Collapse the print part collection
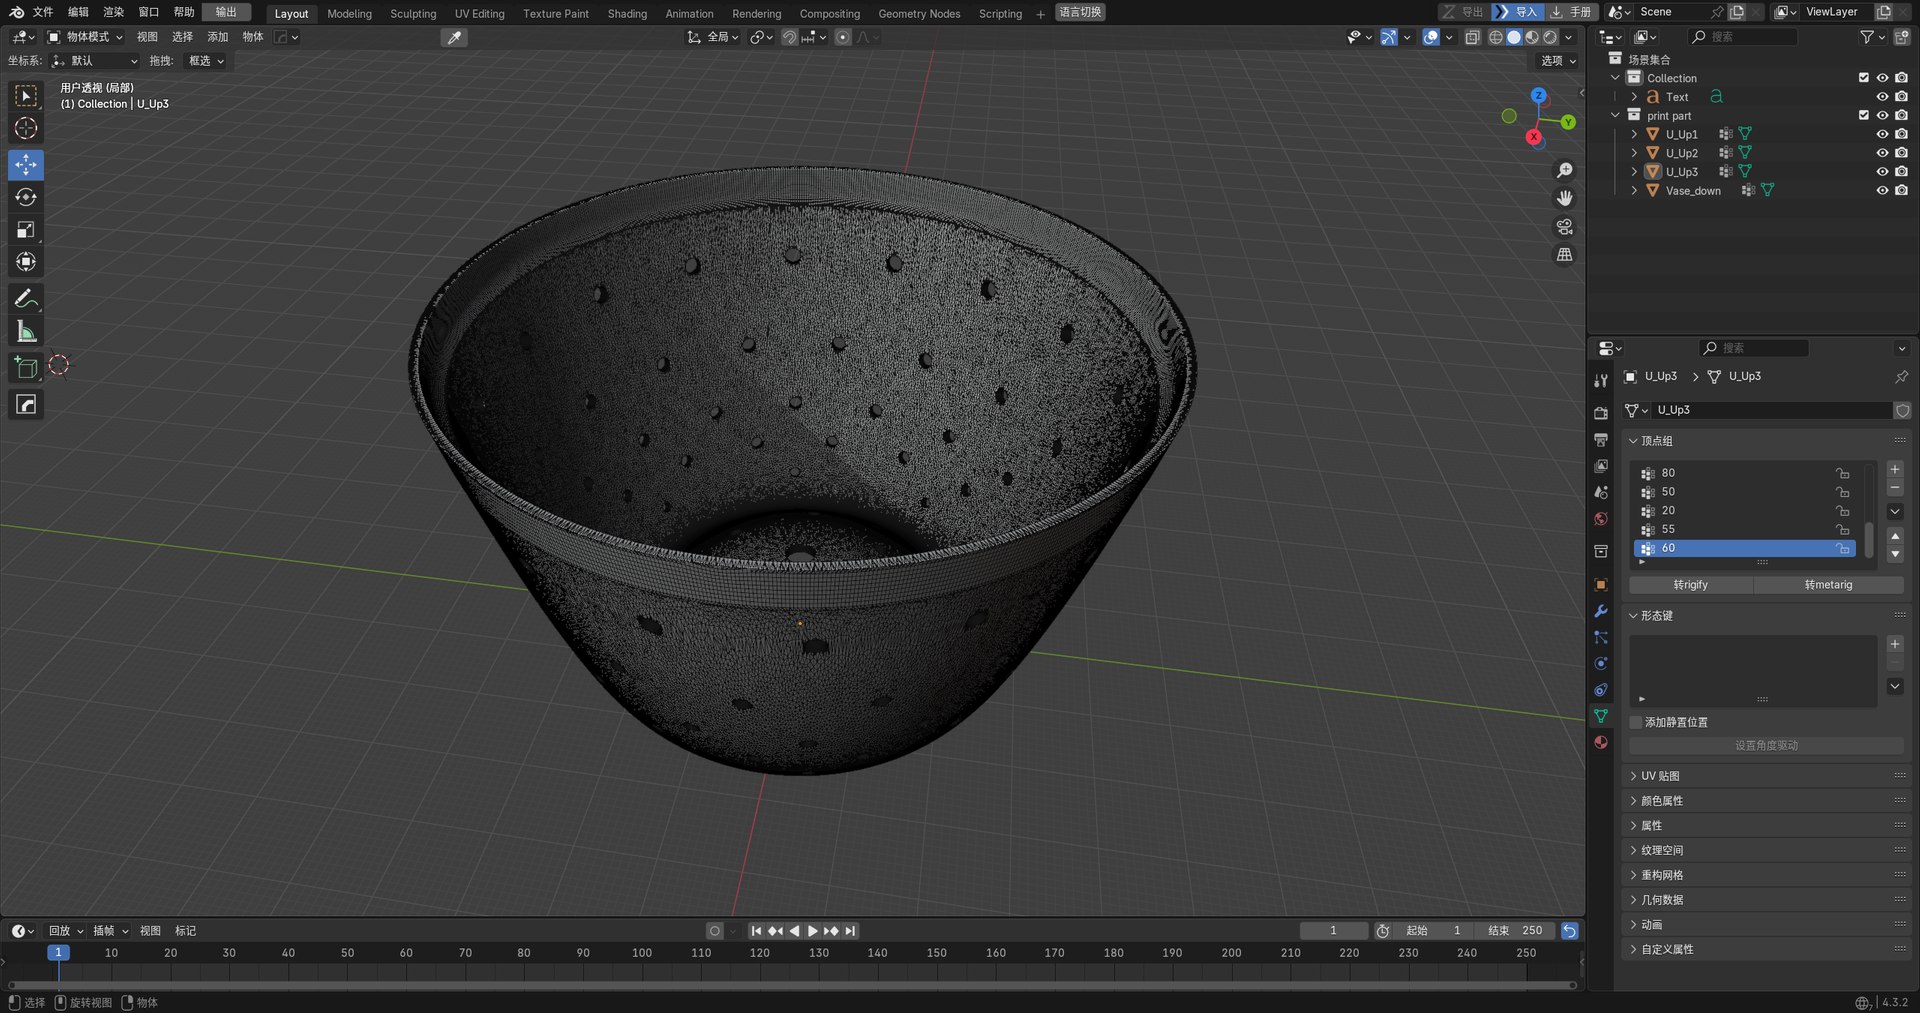1920x1013 pixels. pos(1615,116)
